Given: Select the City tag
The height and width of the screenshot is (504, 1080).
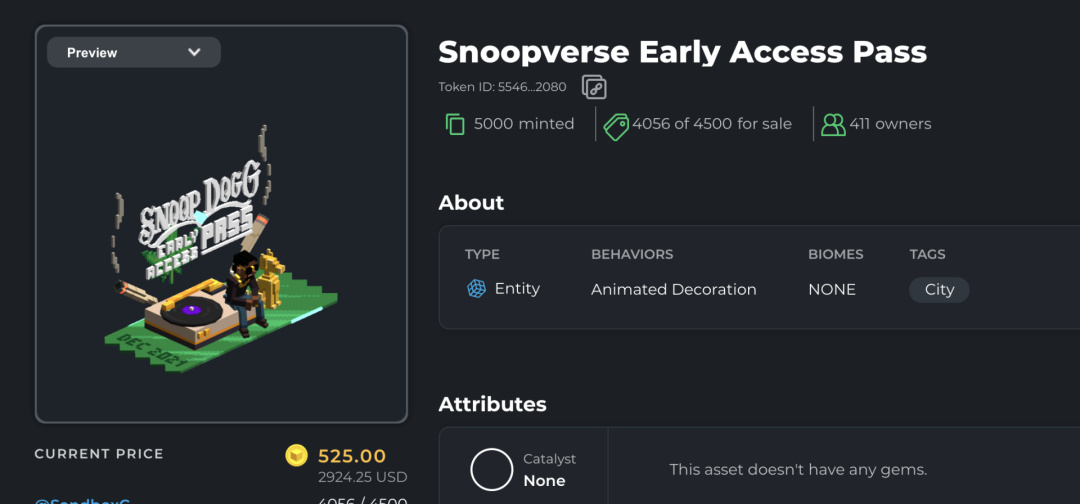Looking at the screenshot, I should [939, 290].
